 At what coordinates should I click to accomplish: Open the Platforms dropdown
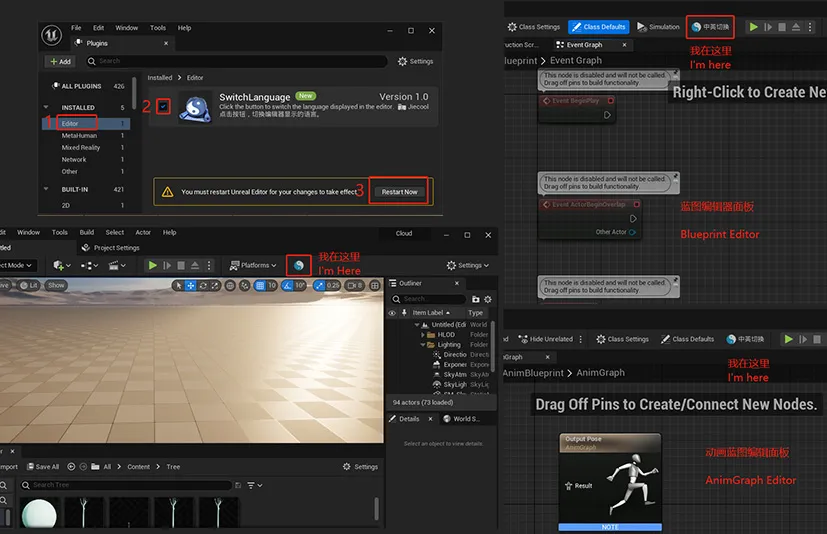253,265
